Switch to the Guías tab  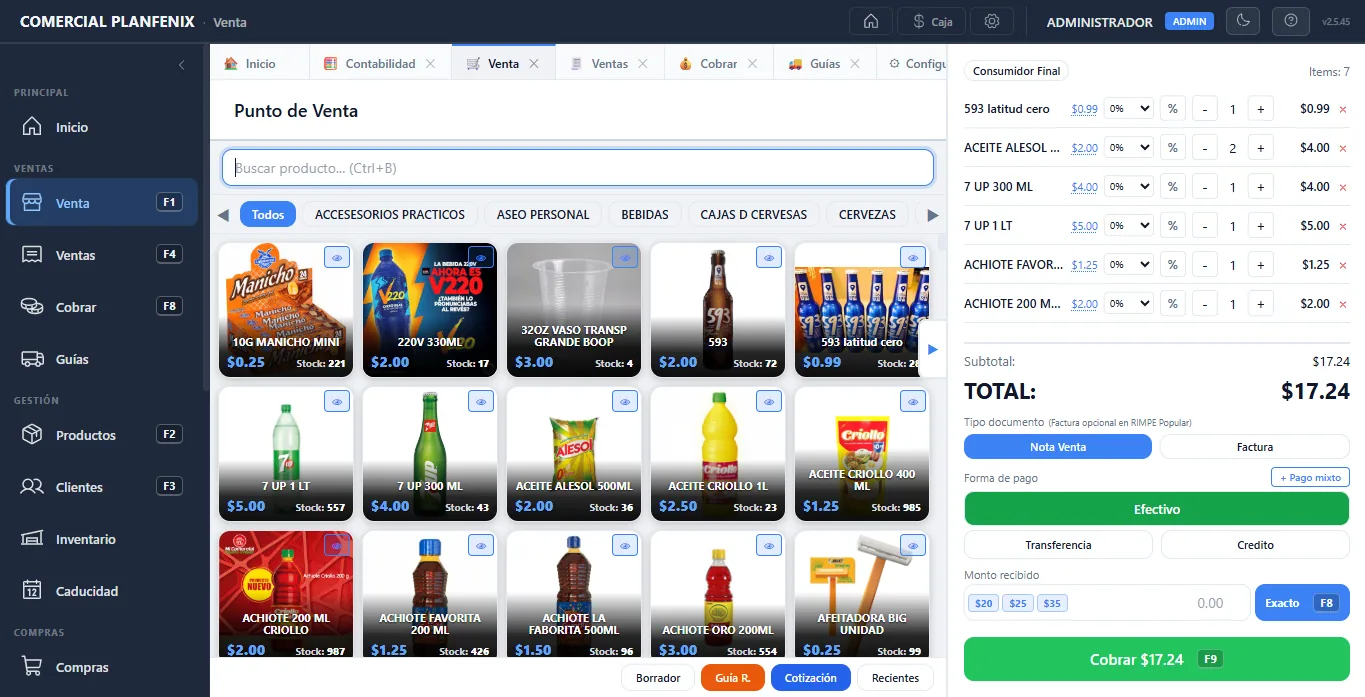[x=825, y=63]
